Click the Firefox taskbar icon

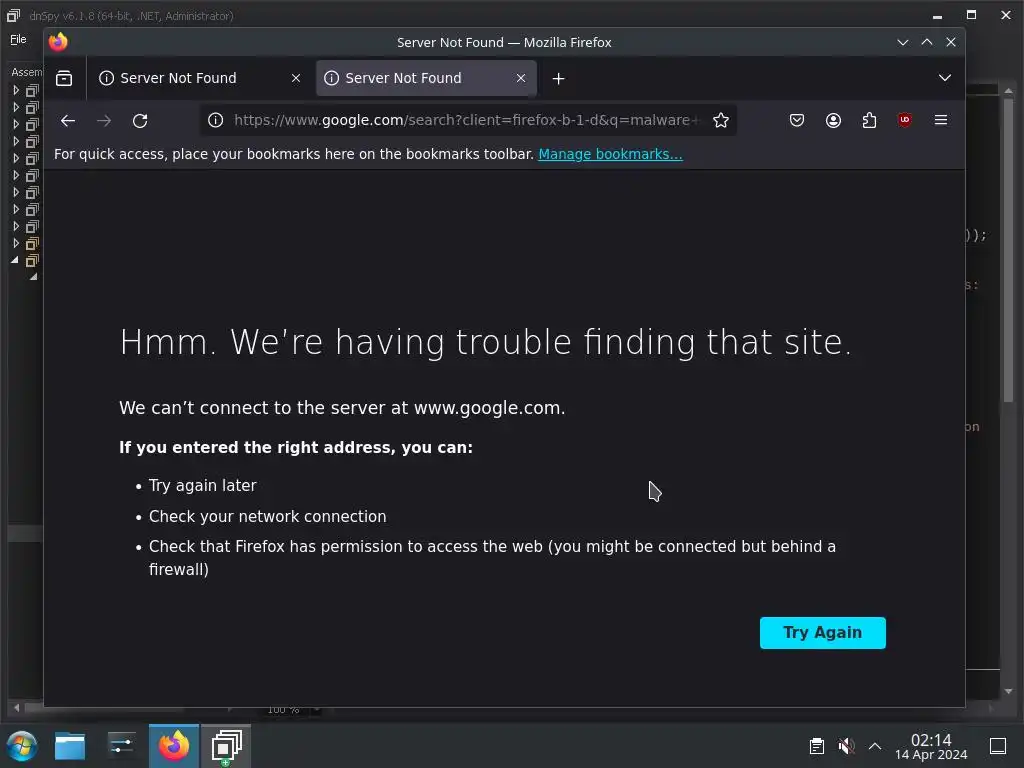pyautogui.click(x=174, y=746)
